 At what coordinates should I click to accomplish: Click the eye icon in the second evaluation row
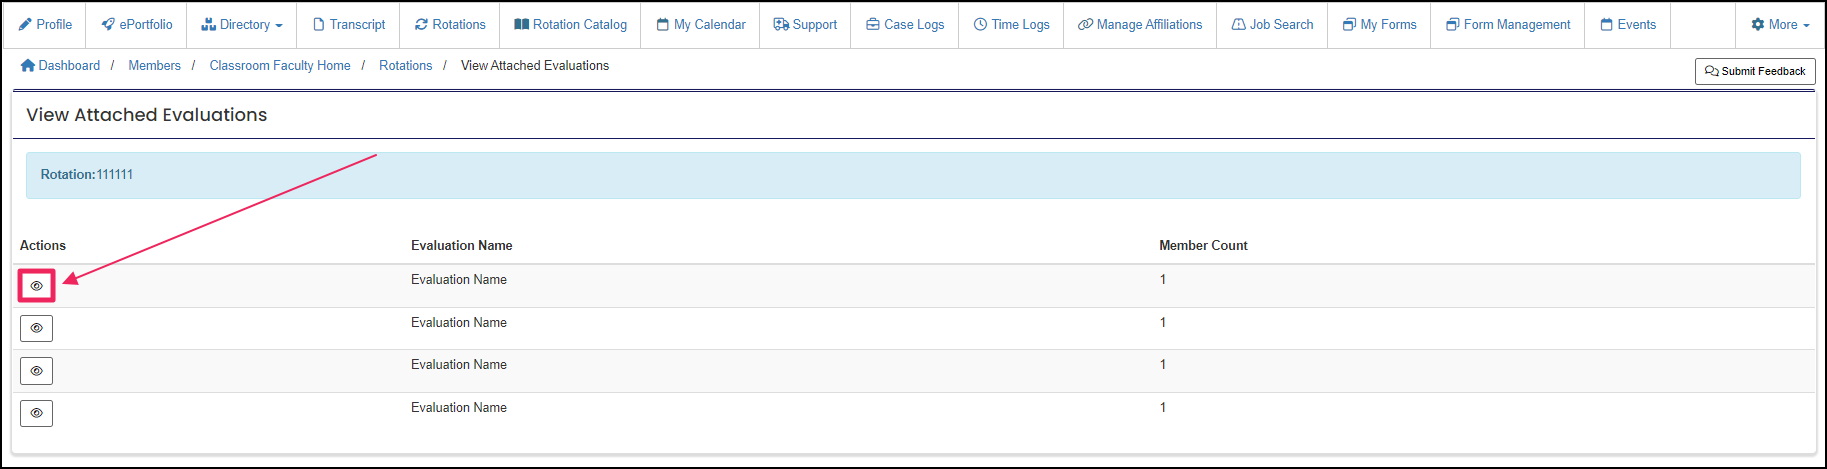pyautogui.click(x=36, y=328)
